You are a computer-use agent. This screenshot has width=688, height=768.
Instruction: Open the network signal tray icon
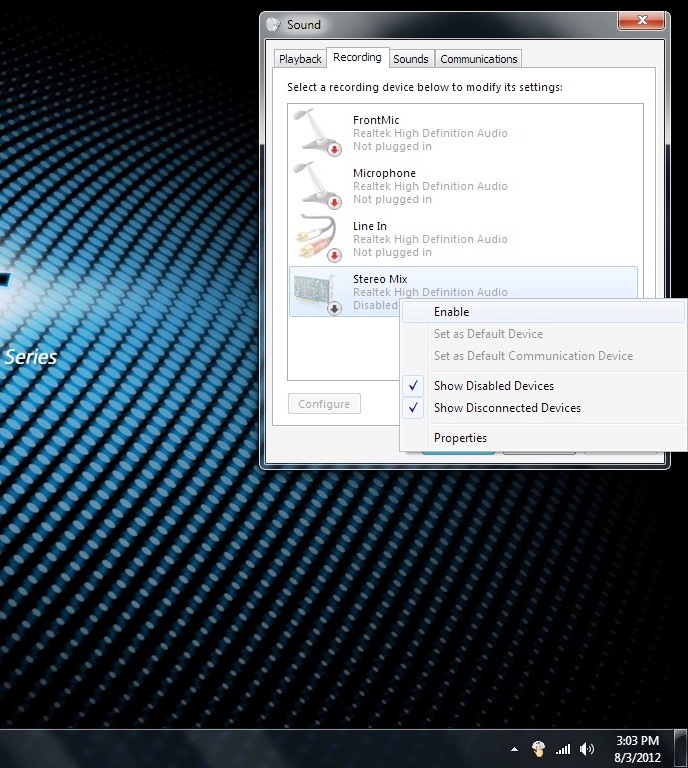(x=563, y=748)
